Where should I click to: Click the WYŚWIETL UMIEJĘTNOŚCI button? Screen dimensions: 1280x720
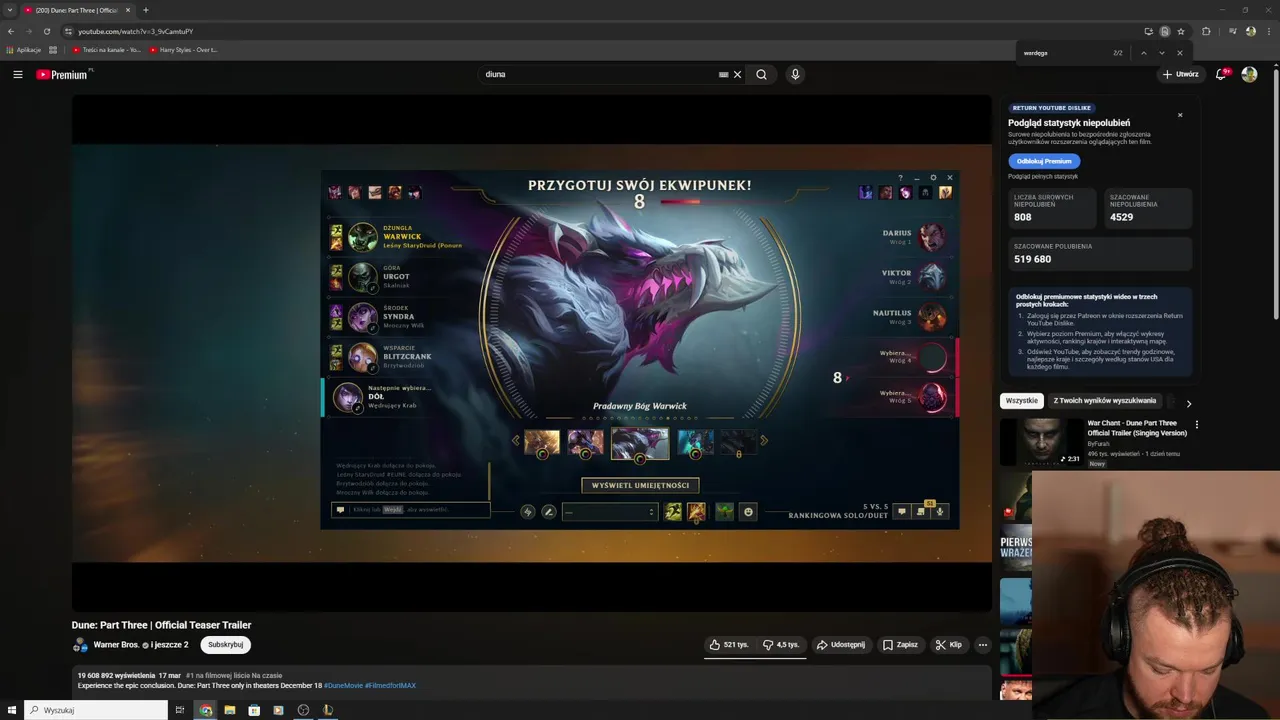click(x=640, y=485)
